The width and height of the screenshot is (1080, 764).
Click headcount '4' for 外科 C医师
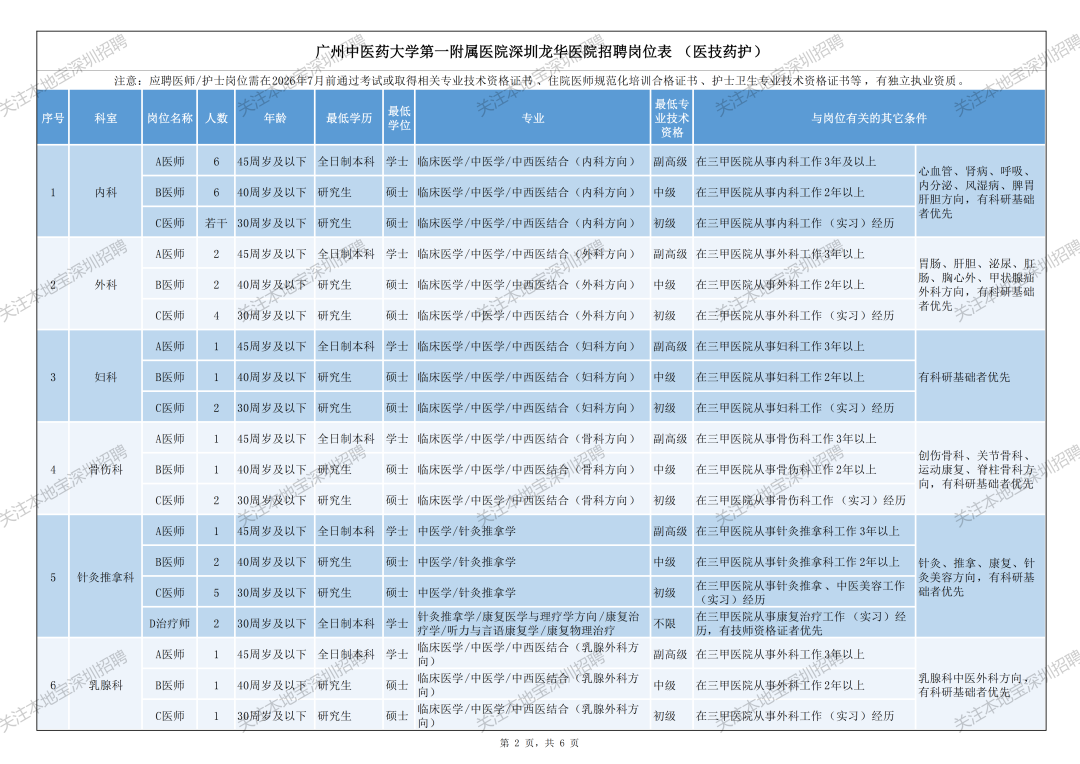click(x=216, y=316)
